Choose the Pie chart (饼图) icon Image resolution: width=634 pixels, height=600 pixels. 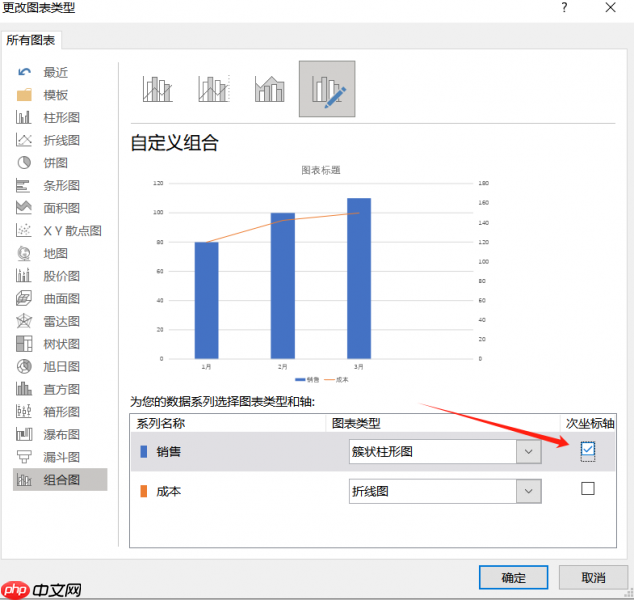click(24, 163)
